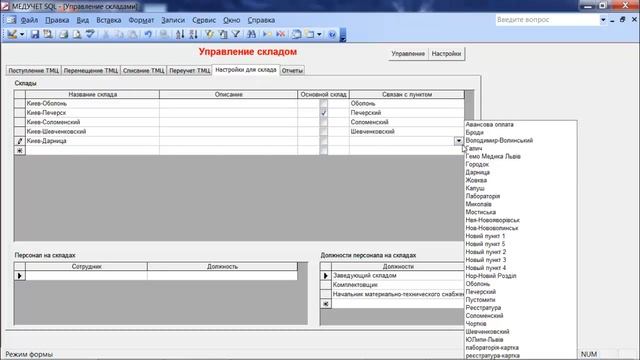Image resolution: width=640 pixels, height=360 pixels.
Task: Click the Undo arrow toolbar icon
Action: [148, 34]
